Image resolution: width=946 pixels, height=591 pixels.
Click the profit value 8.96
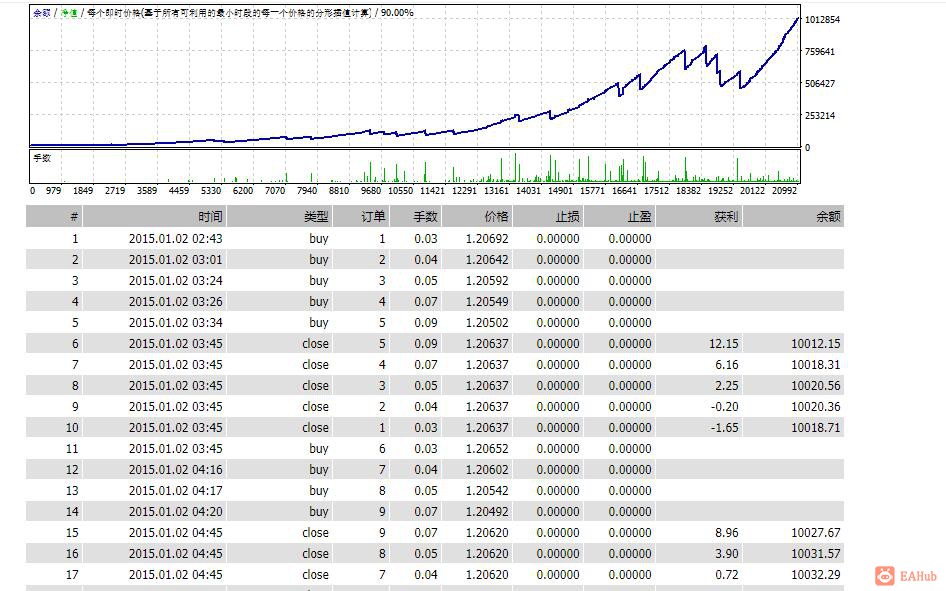click(x=726, y=533)
